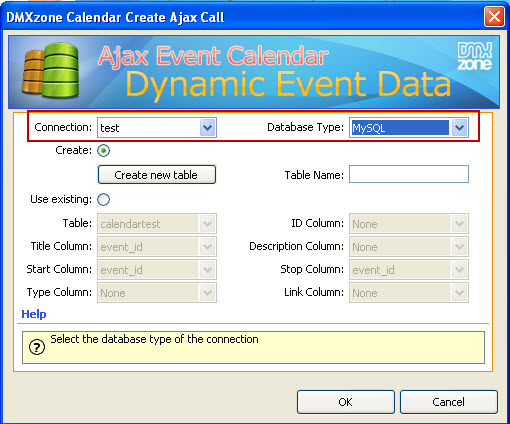The width and height of the screenshot is (510, 424).
Task: Click the Create new table button
Action: 157,175
